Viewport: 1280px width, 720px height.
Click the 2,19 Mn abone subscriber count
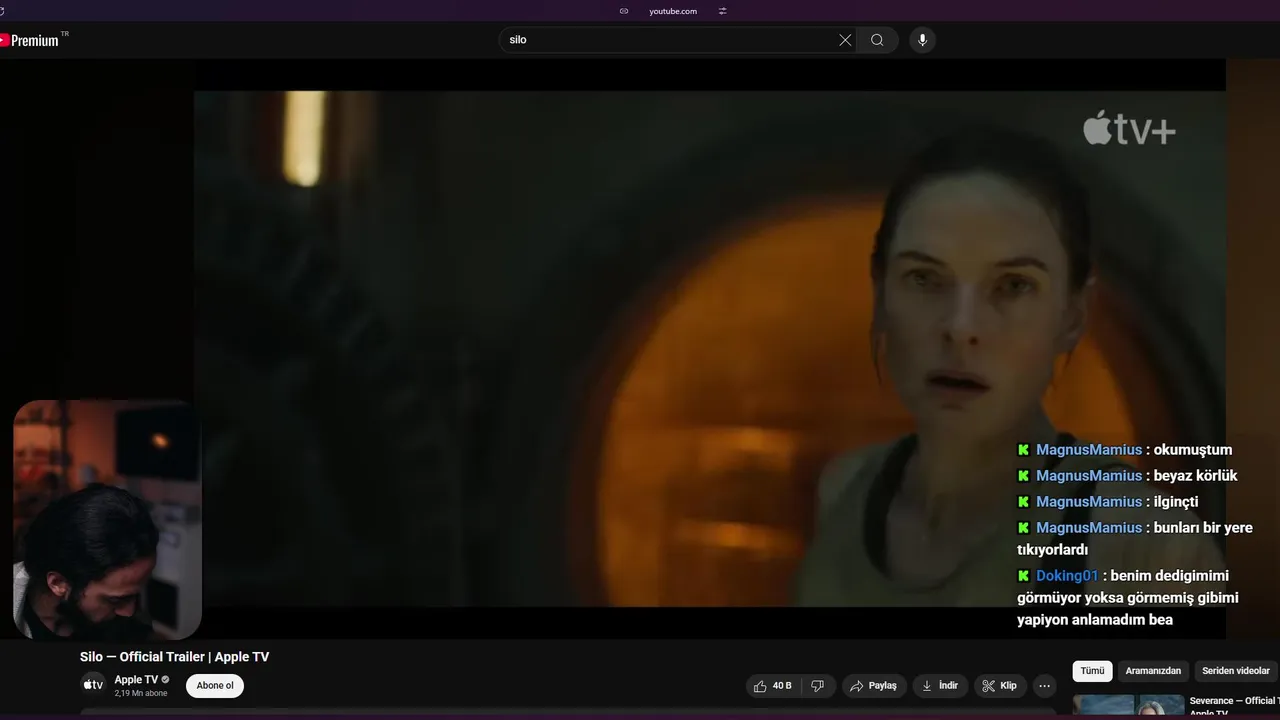click(141, 693)
